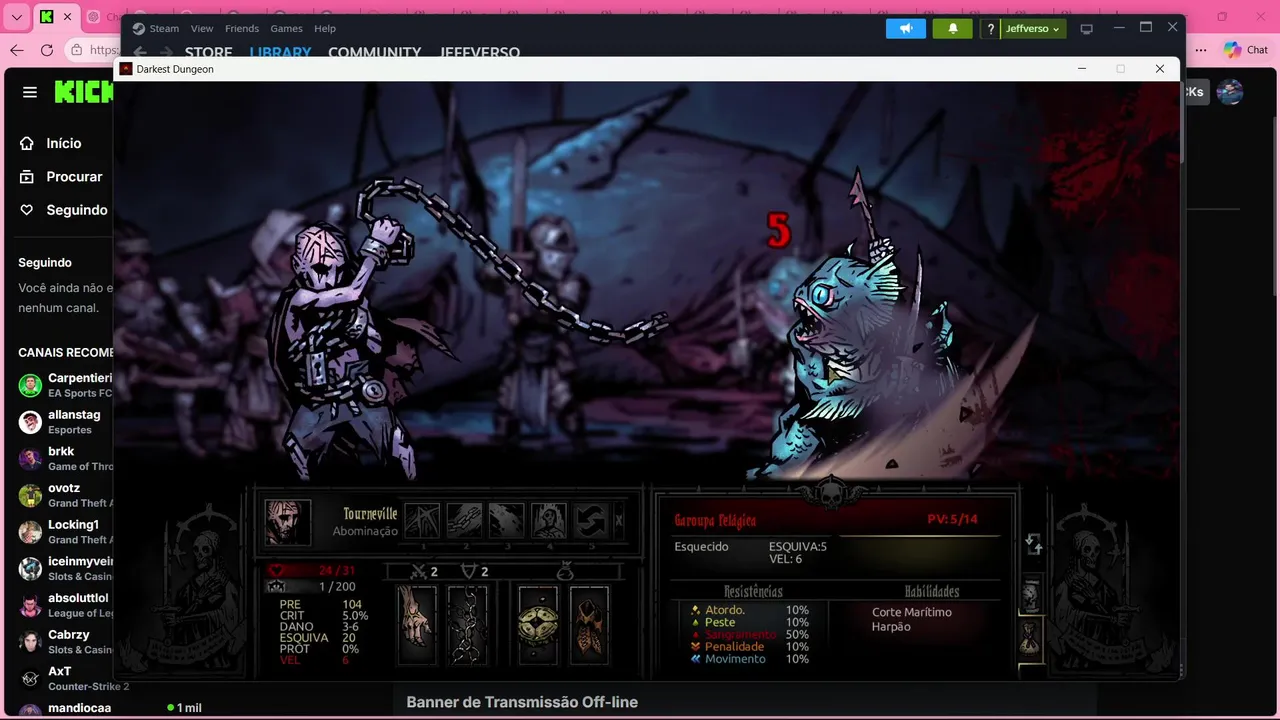
Task: Click Steam's blue announcements megaphone button
Action: [x=906, y=28]
